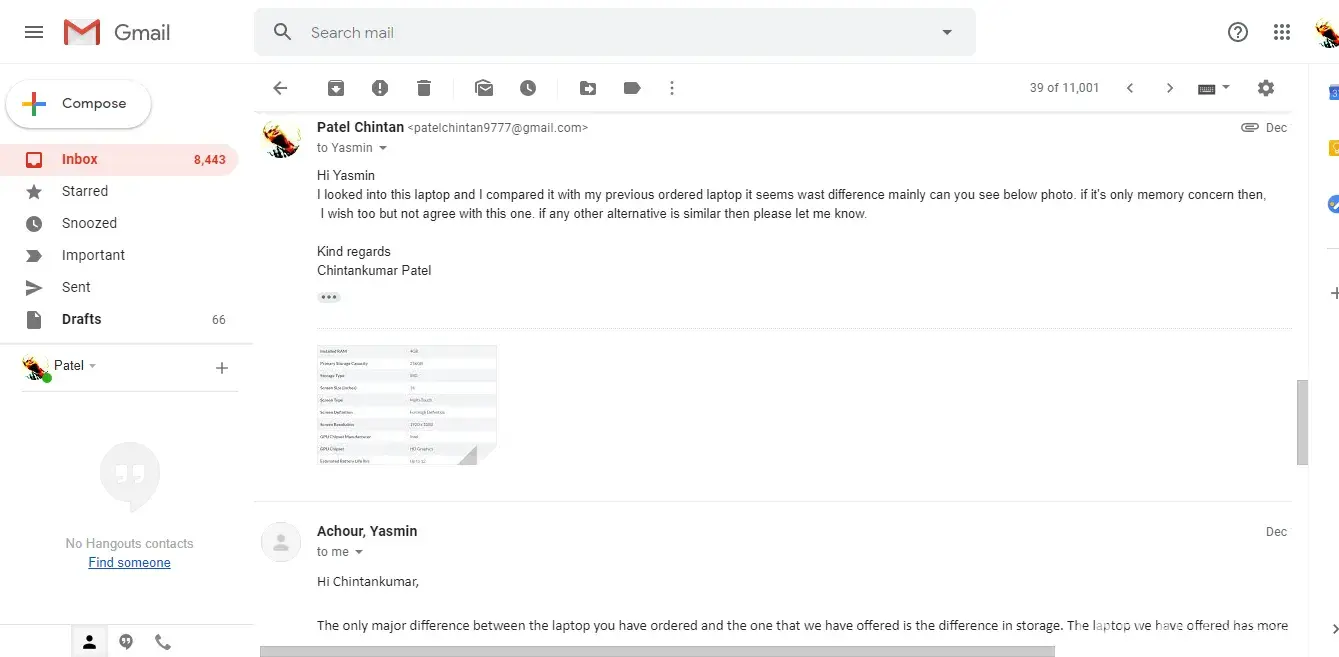Show trimmed content with three-dots button

coord(329,297)
